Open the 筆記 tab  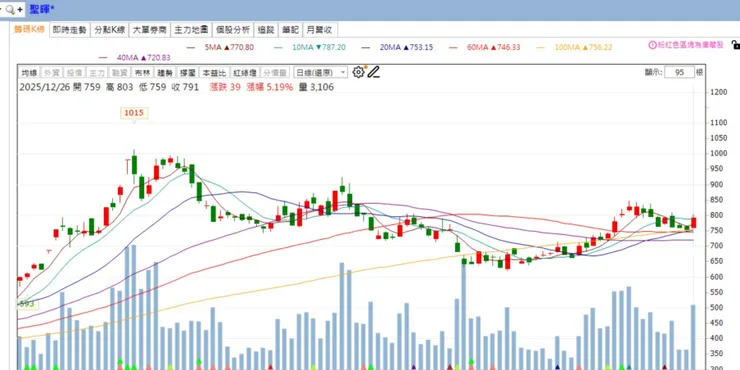pos(290,30)
